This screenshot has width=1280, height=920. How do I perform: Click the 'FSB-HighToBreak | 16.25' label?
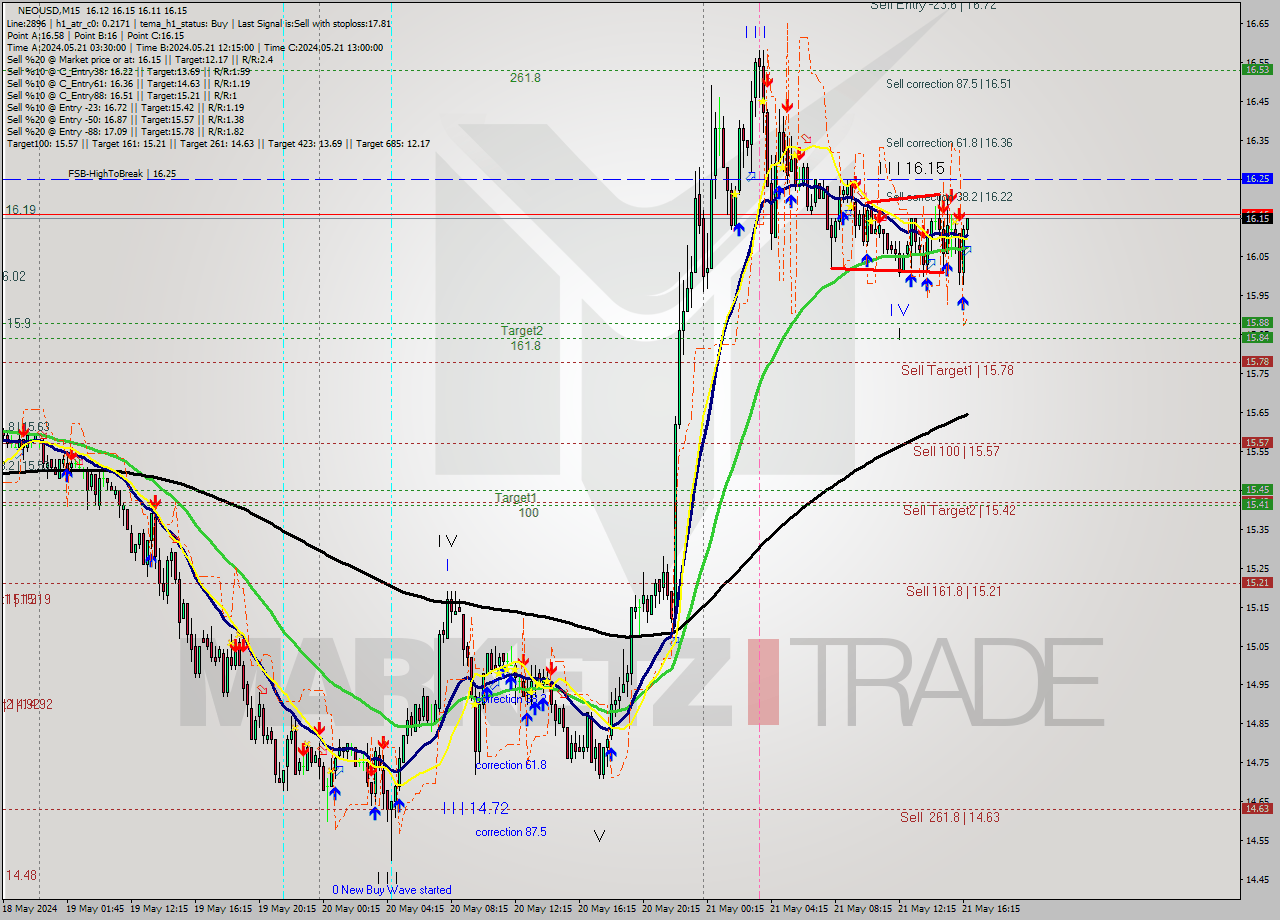coord(122,174)
